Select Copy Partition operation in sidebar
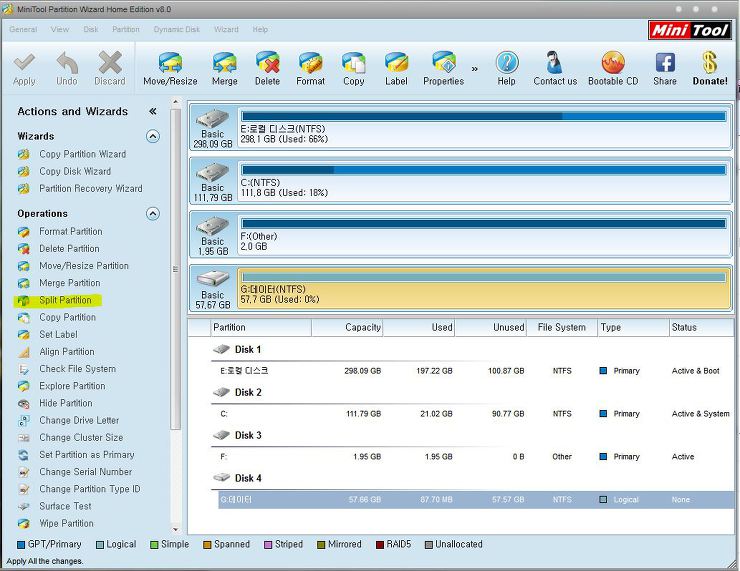The height and width of the screenshot is (571, 740). pos(67,318)
